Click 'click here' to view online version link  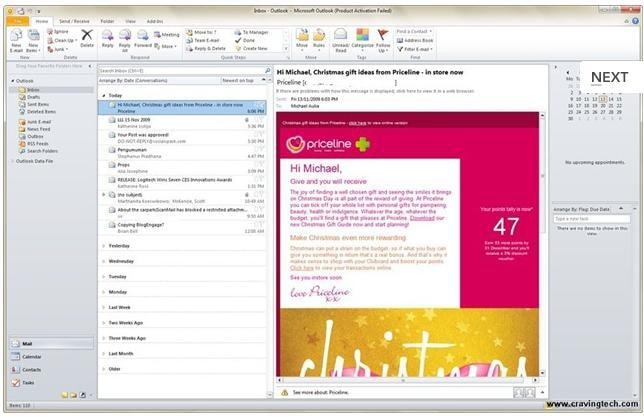357,123
